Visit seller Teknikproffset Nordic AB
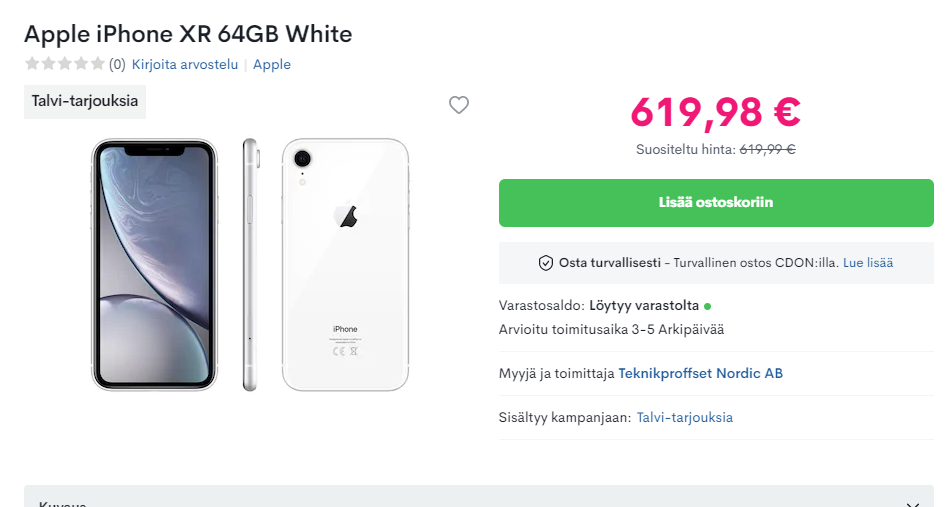The height and width of the screenshot is (507, 951). [x=701, y=373]
